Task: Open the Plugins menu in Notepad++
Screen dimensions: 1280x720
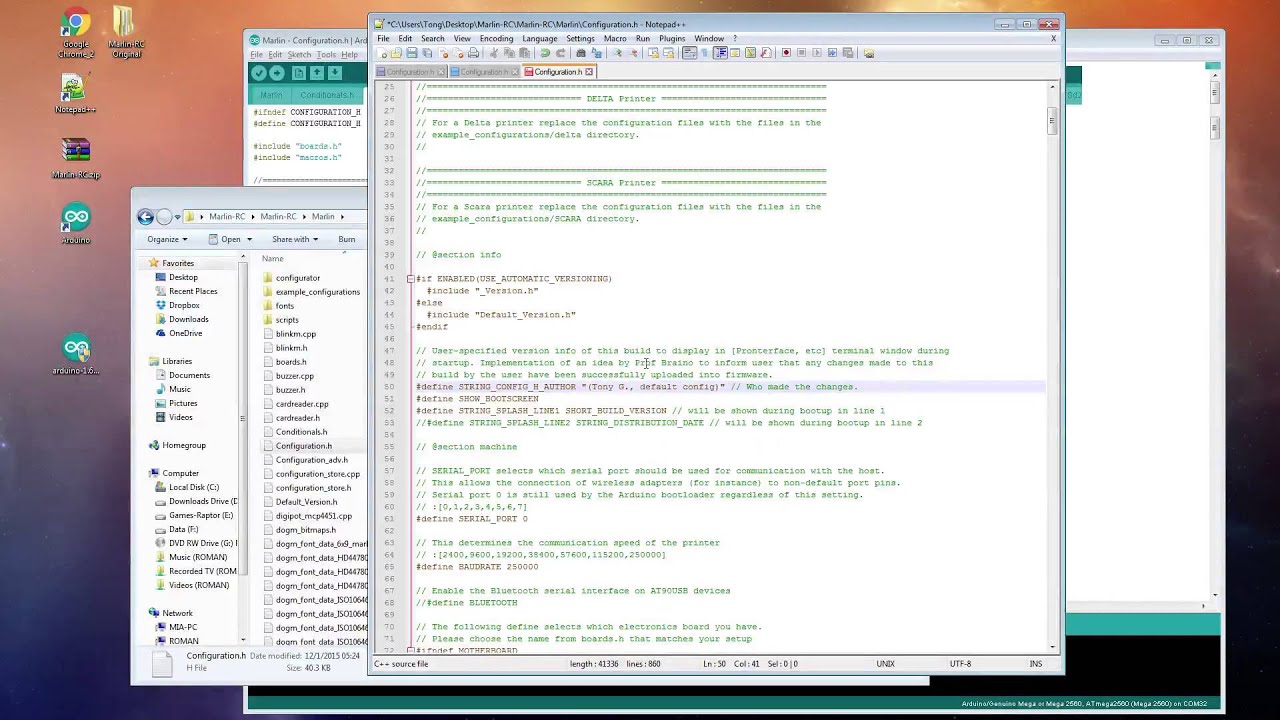Action: tap(672, 39)
